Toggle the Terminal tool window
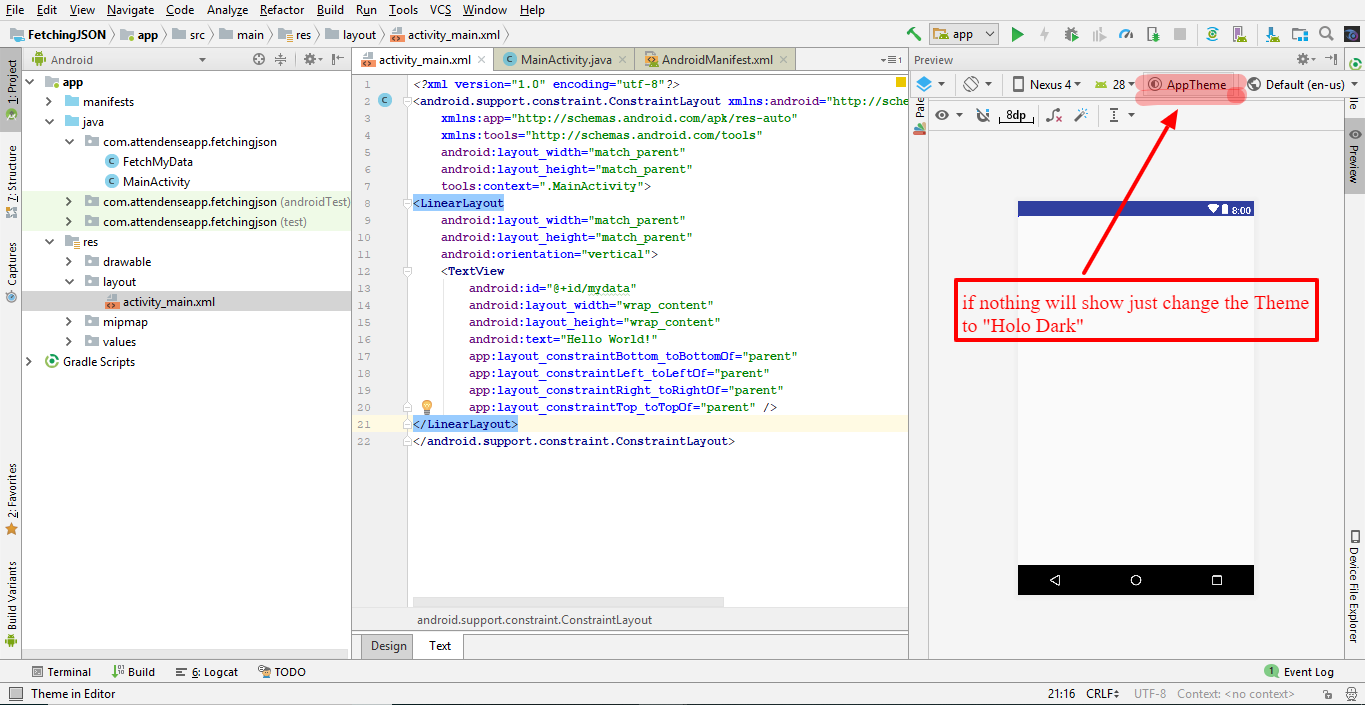The width and height of the screenshot is (1365, 705). (x=61, y=672)
